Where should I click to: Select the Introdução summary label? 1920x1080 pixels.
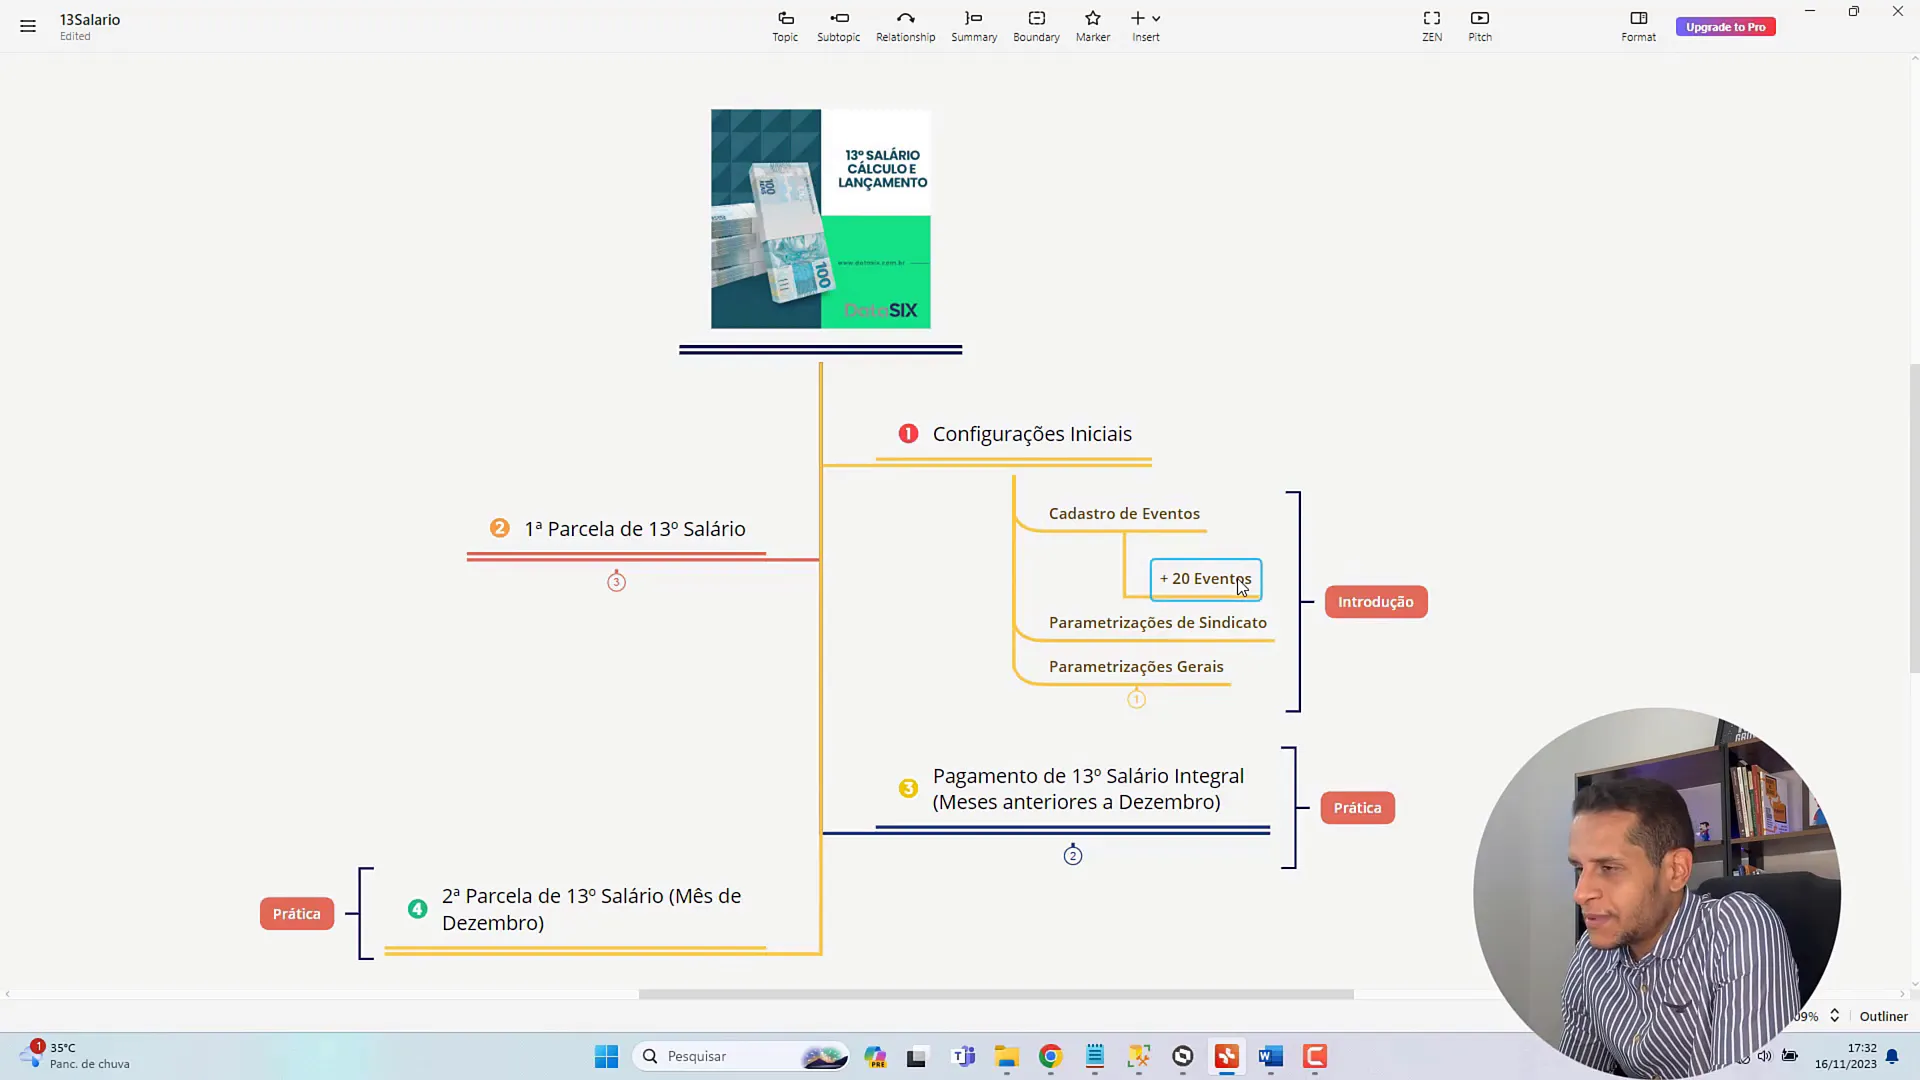click(1375, 602)
